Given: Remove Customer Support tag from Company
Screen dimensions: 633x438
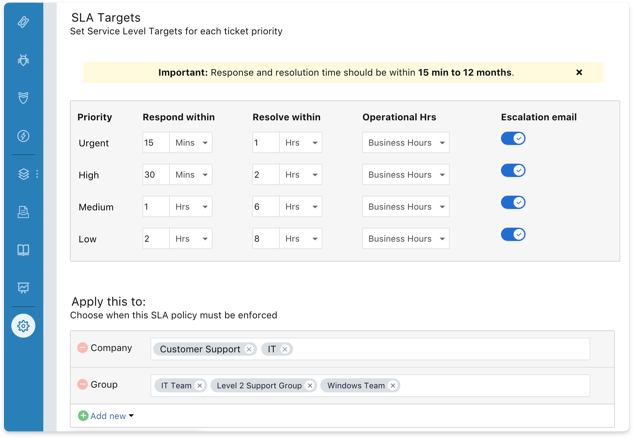Looking at the screenshot, I should tap(250, 349).
